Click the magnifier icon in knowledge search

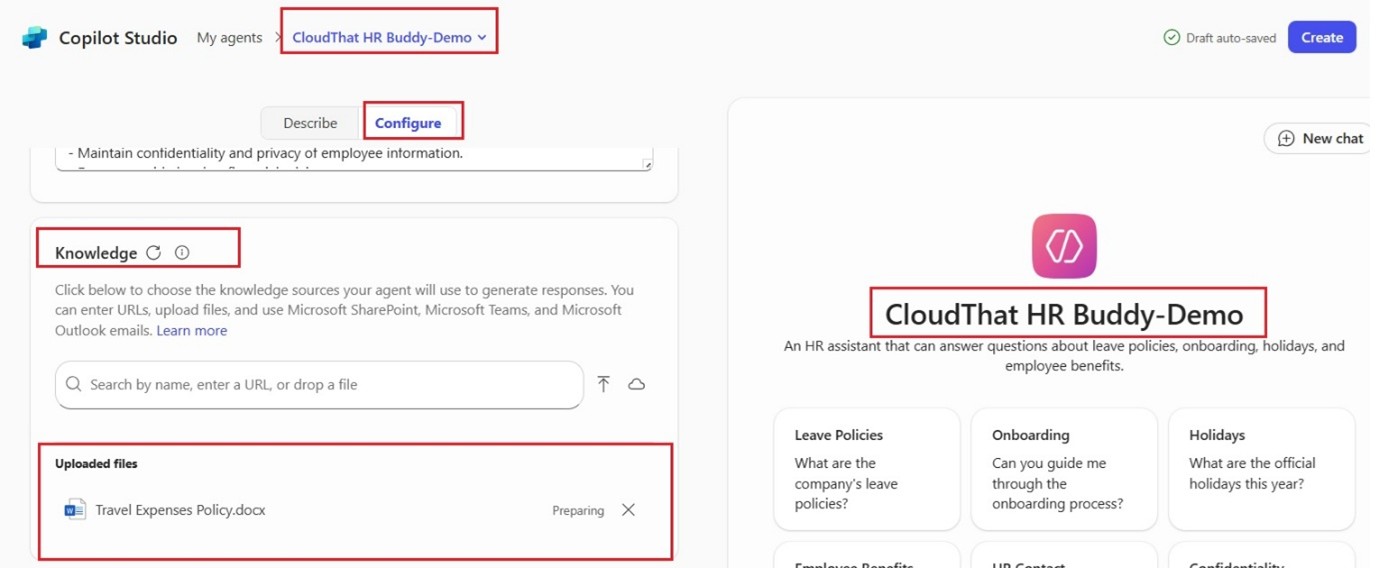tap(74, 385)
